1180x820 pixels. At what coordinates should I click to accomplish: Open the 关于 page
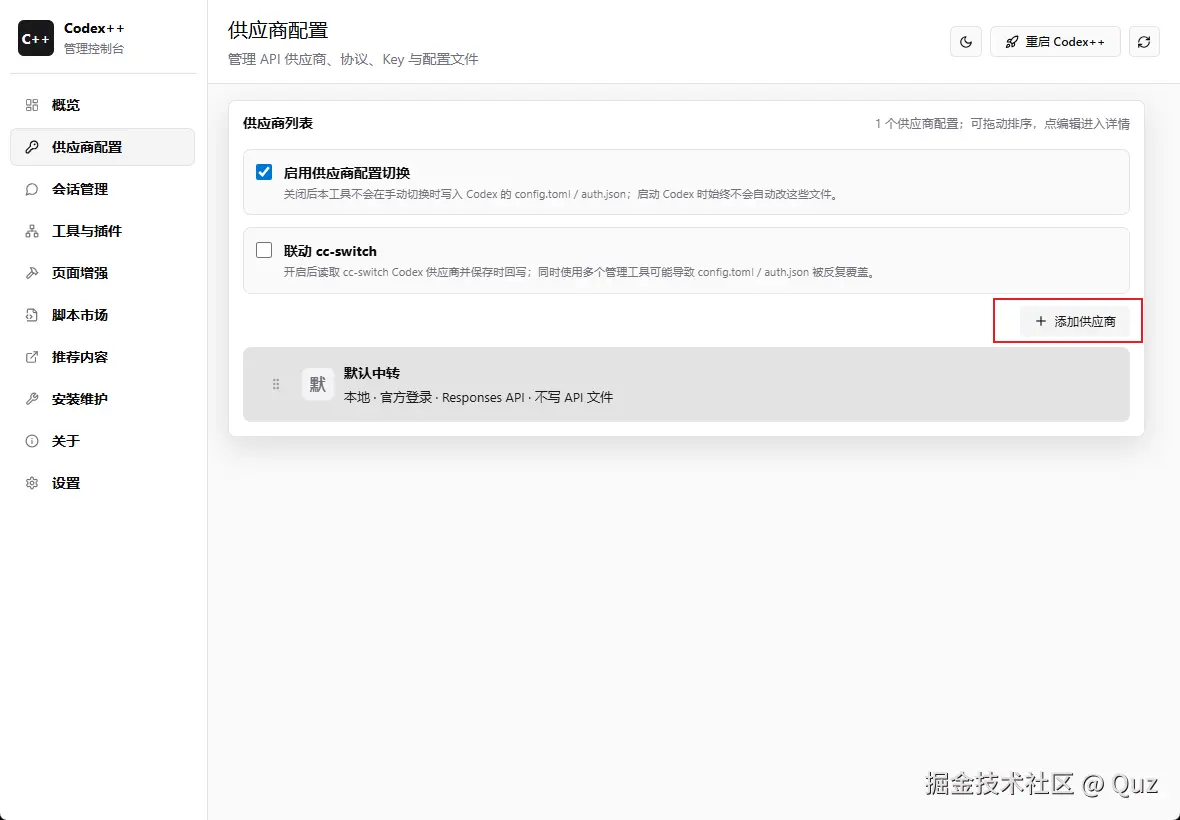(102, 442)
